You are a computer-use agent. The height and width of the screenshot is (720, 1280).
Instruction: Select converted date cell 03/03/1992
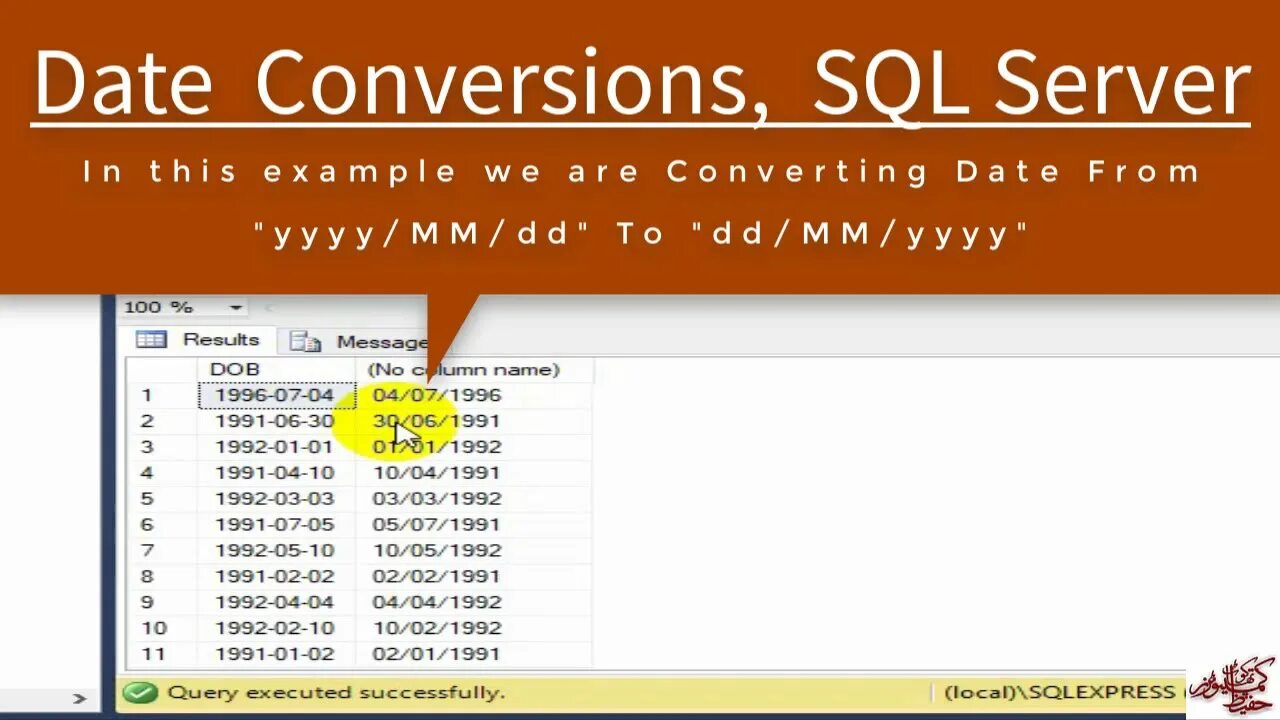pyautogui.click(x=474, y=499)
